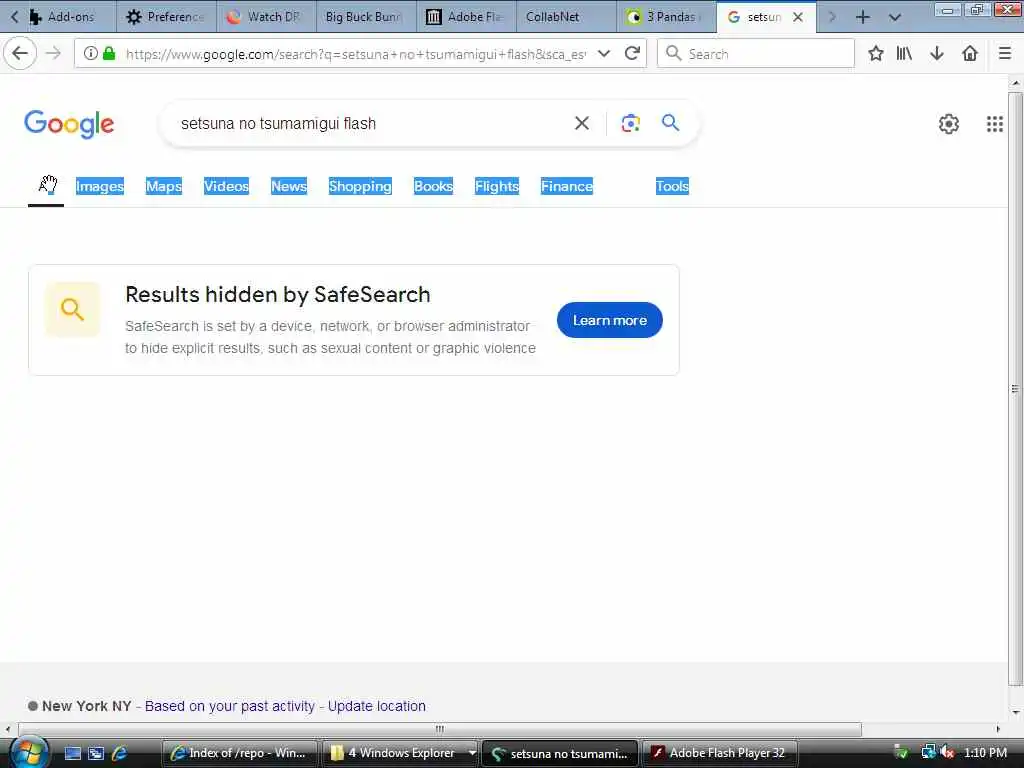Image resolution: width=1024 pixels, height=768 pixels.
Task: Show the Downloads arrow panel
Action: tap(937, 54)
